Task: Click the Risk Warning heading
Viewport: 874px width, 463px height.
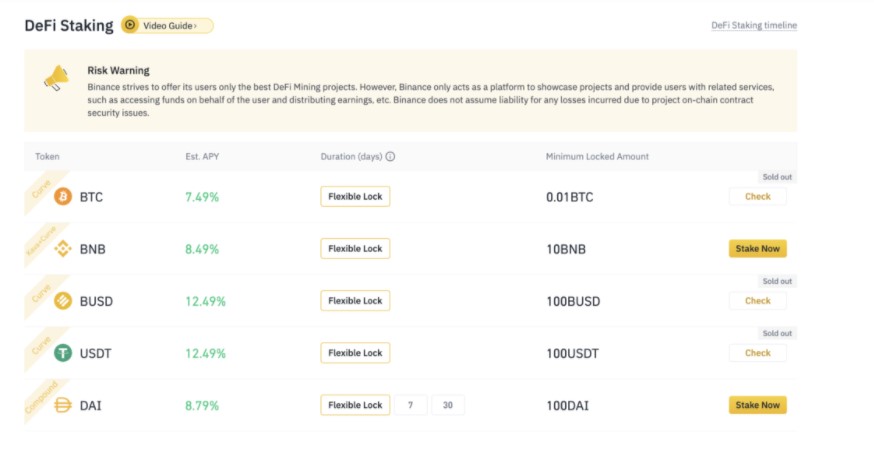Action: pos(118,71)
